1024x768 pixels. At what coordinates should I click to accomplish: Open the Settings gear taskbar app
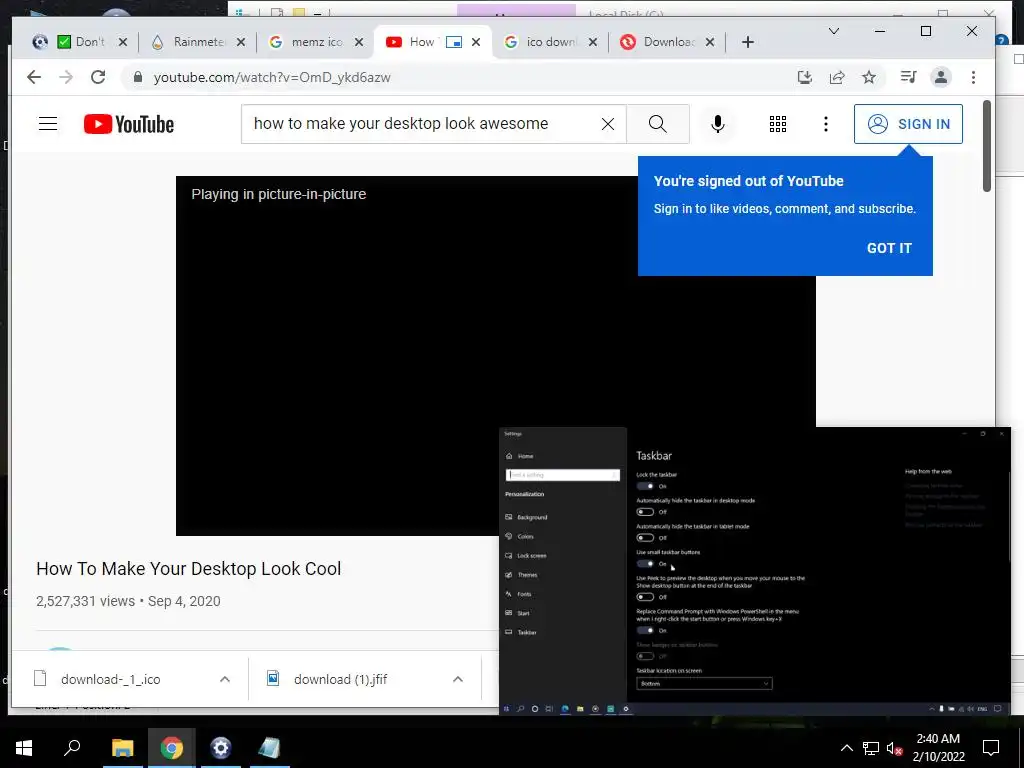coord(221,748)
